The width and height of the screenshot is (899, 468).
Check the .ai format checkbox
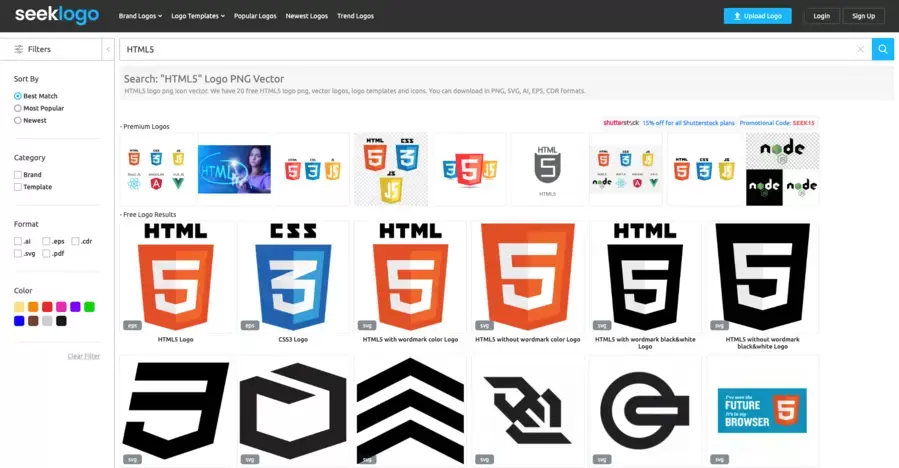(x=18, y=241)
